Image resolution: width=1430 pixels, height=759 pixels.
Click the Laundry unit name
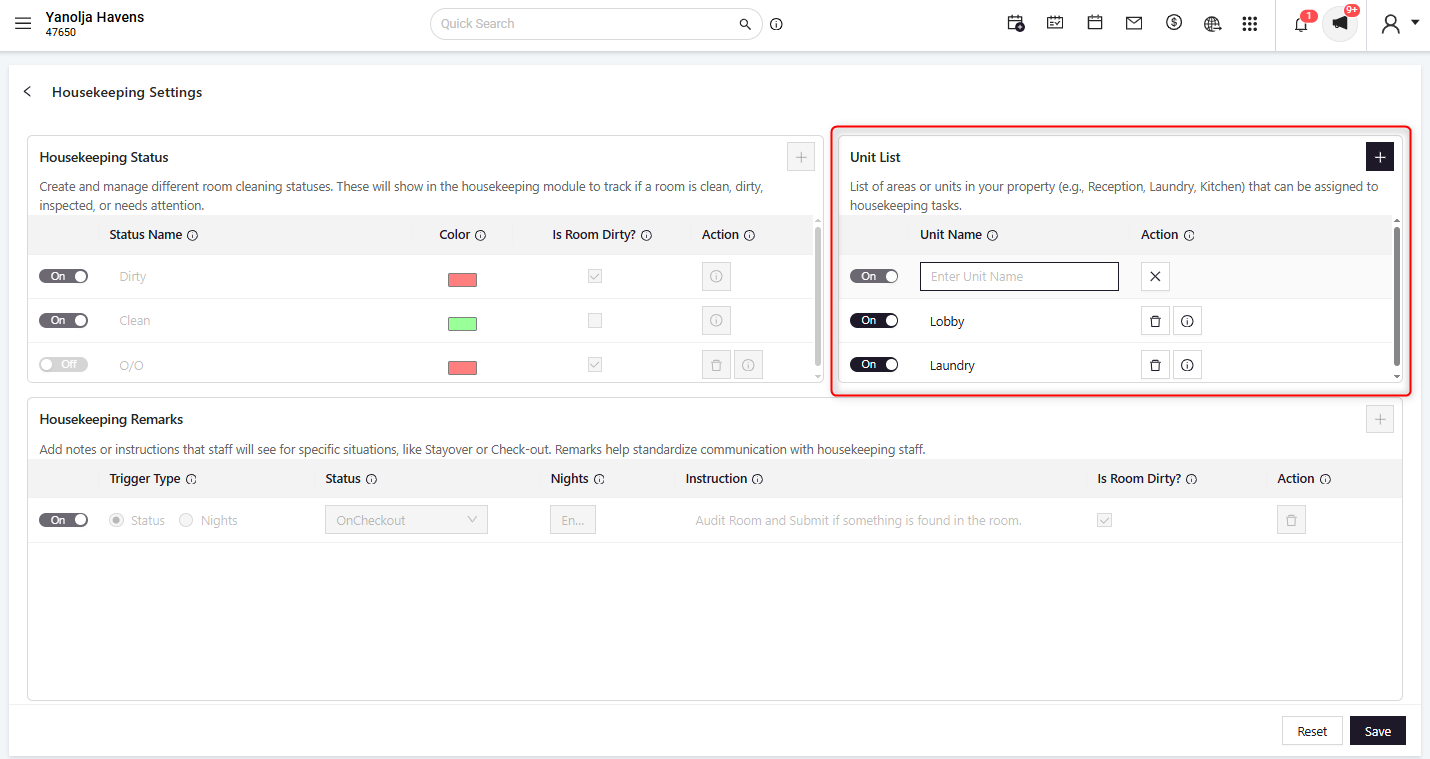tap(952, 366)
